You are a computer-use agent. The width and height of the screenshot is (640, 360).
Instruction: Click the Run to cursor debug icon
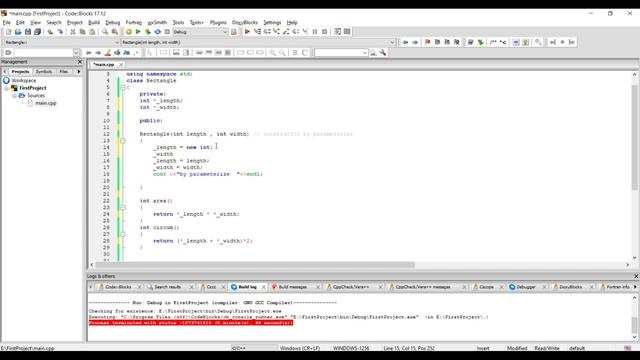tap(257, 32)
